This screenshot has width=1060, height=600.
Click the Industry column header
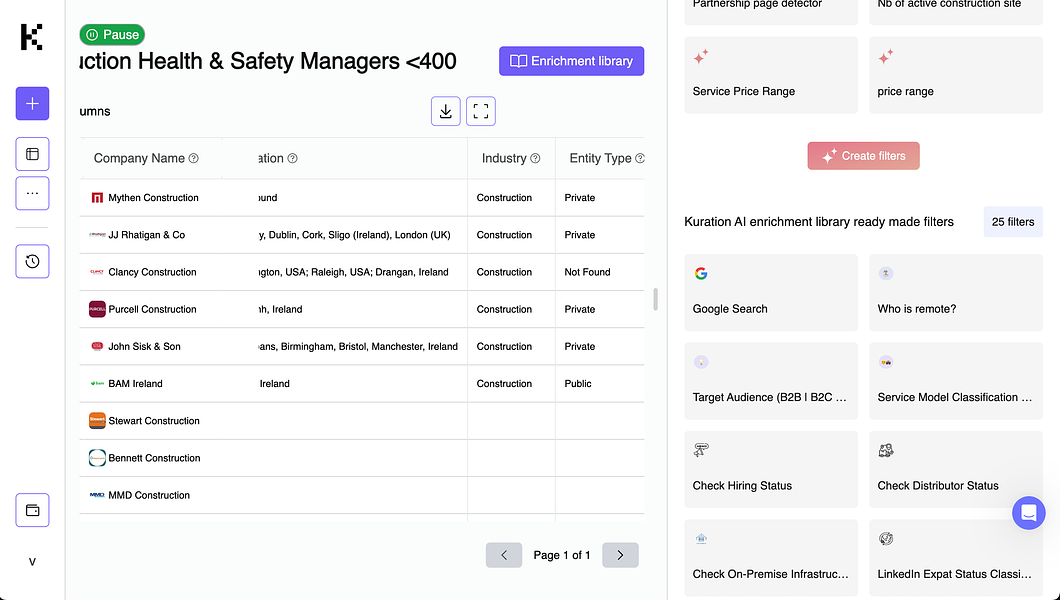point(511,158)
